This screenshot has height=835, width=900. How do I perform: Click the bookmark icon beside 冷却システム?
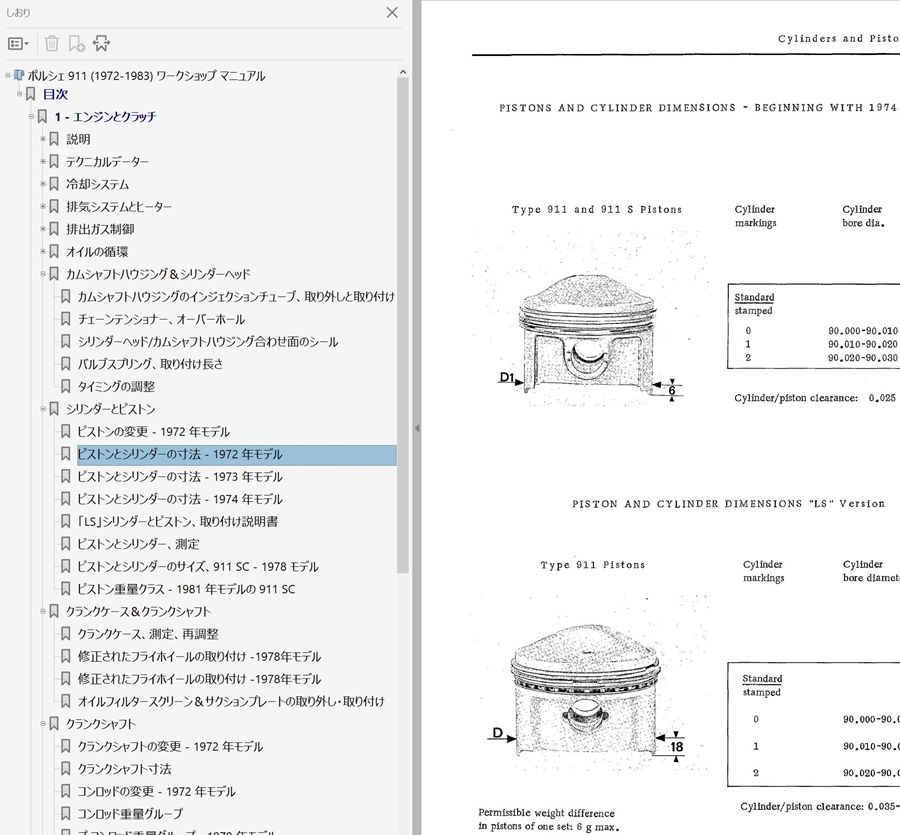point(54,184)
